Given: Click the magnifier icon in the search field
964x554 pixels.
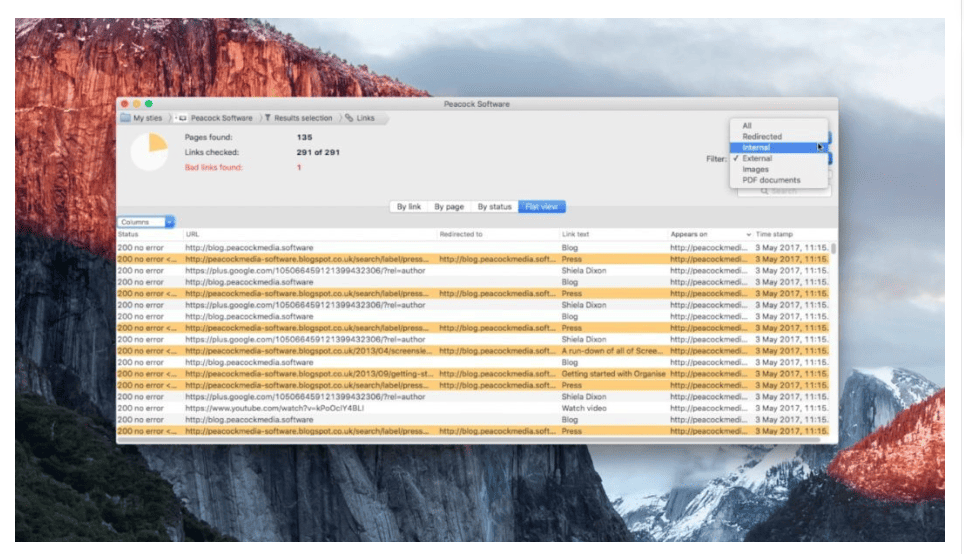Looking at the screenshot, I should (764, 191).
